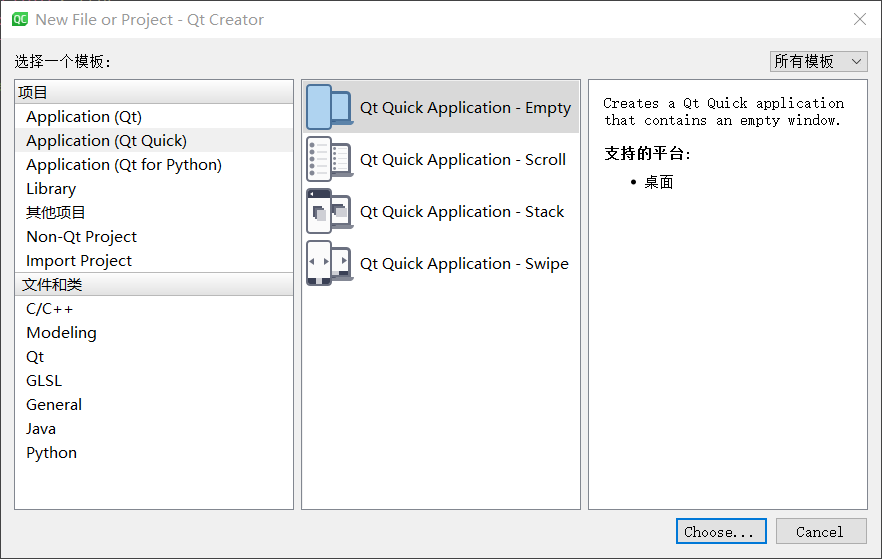Select the Qt Quick Application - Empty icon
The height and width of the screenshot is (559, 882).
coord(329,107)
